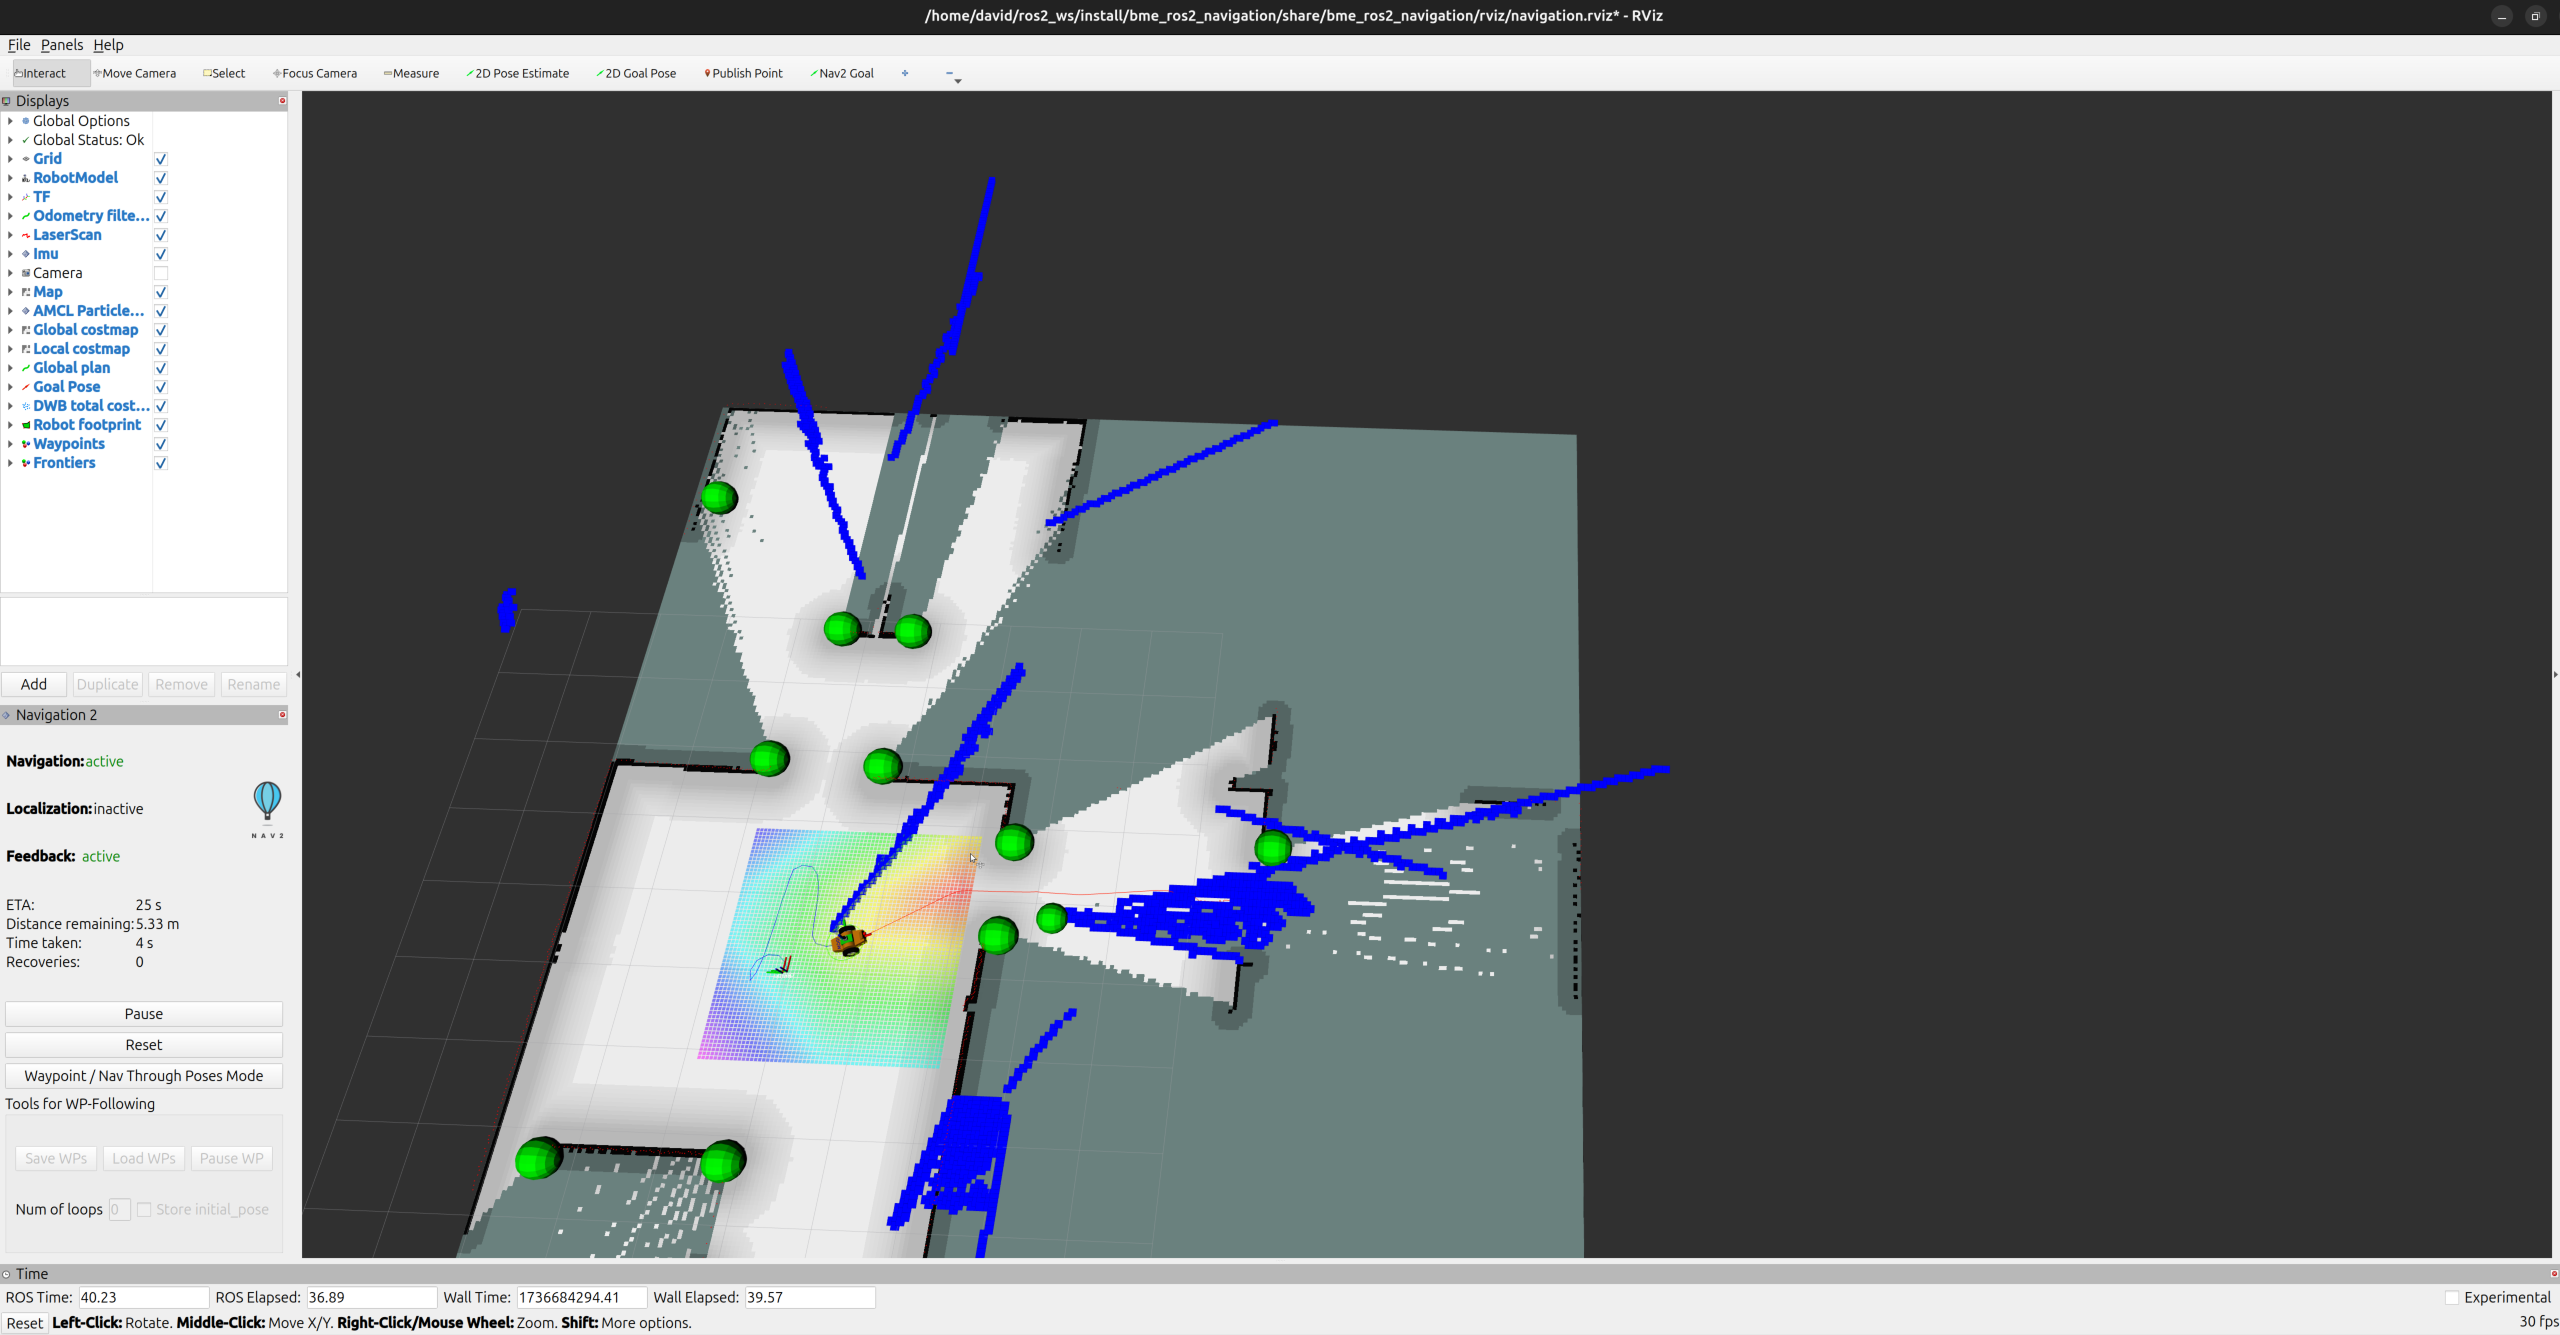
Task: Activate the Nav2 Goal tool
Action: tap(842, 73)
